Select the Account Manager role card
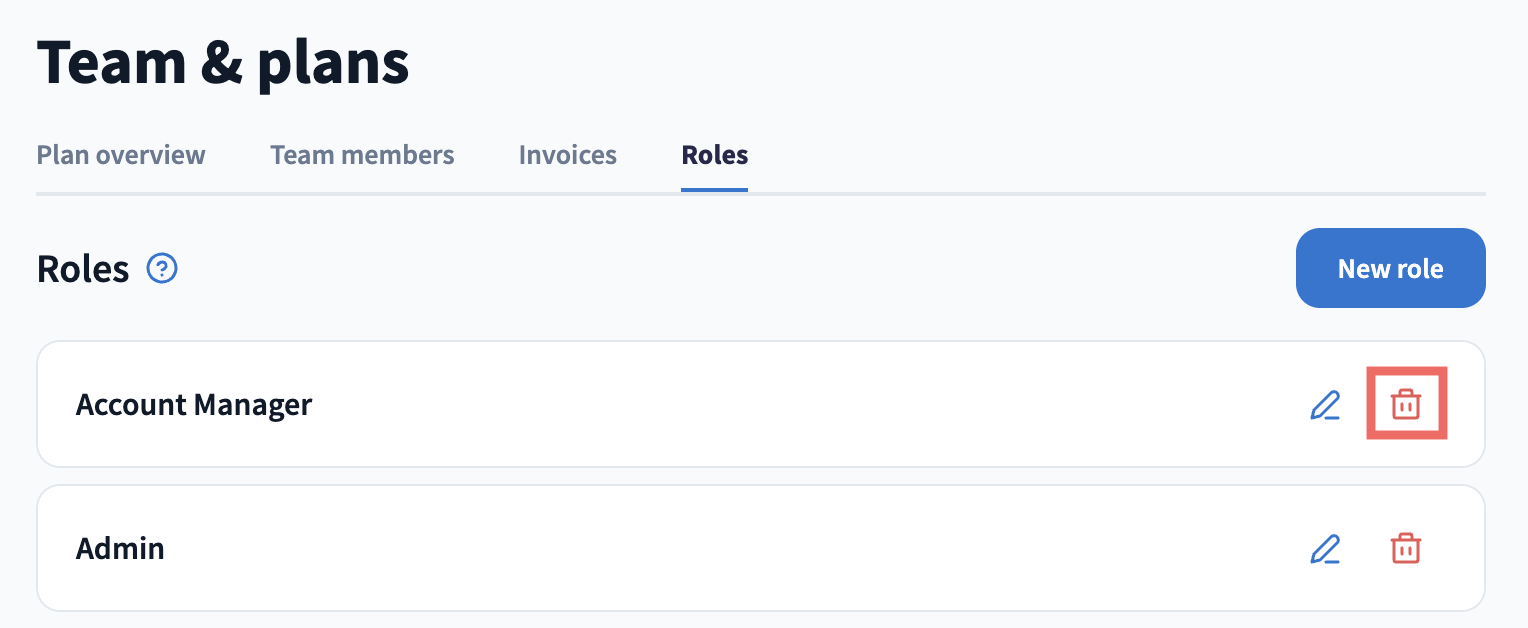The width and height of the screenshot is (1528, 628). (x=761, y=404)
